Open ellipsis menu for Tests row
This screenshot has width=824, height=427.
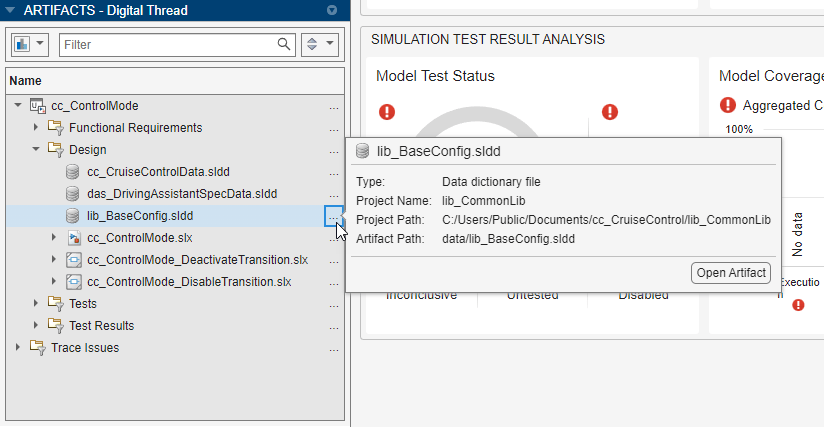pyautogui.click(x=334, y=305)
